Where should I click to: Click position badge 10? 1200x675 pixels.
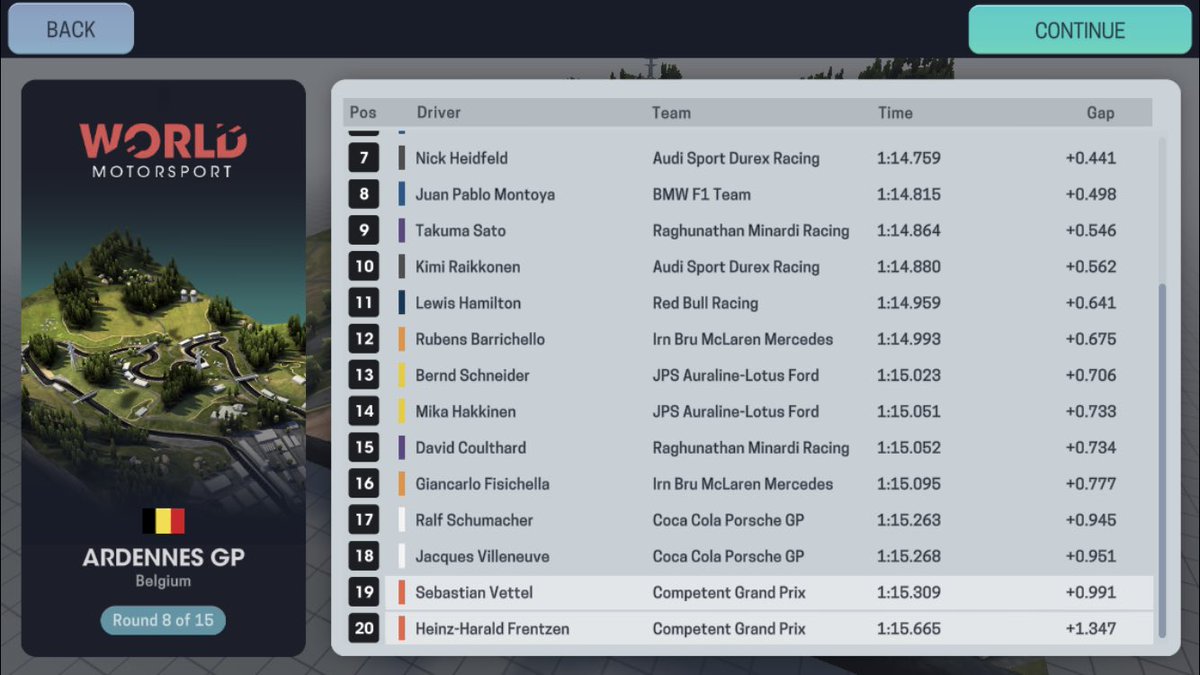coord(364,267)
